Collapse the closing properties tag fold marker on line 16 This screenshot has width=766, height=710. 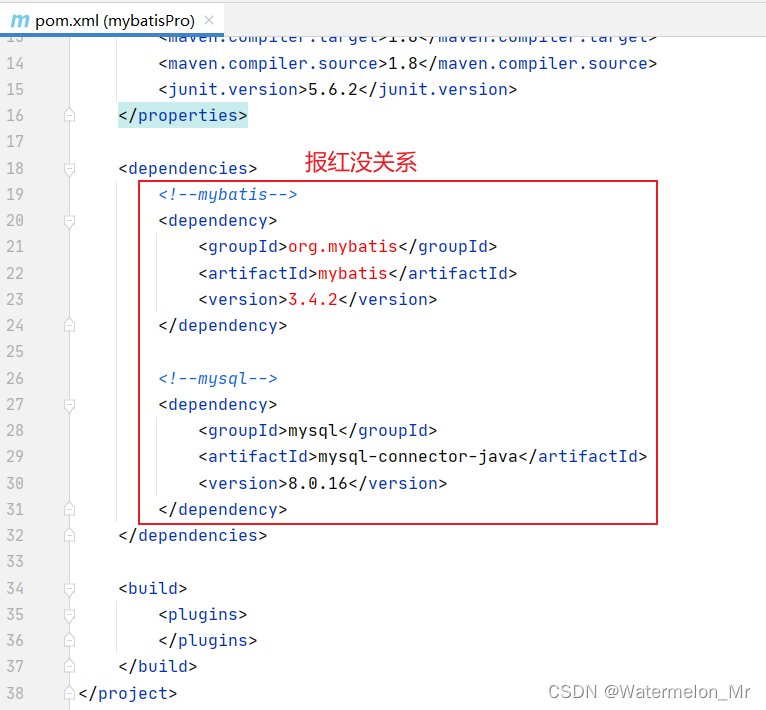[x=69, y=115]
